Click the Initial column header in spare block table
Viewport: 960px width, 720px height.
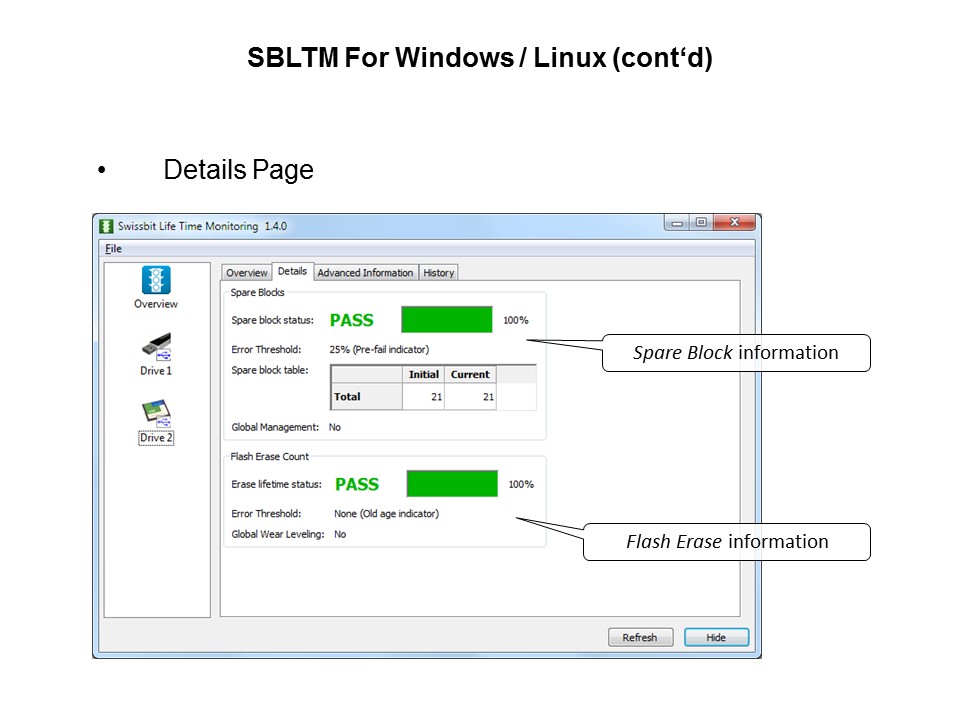(424, 374)
